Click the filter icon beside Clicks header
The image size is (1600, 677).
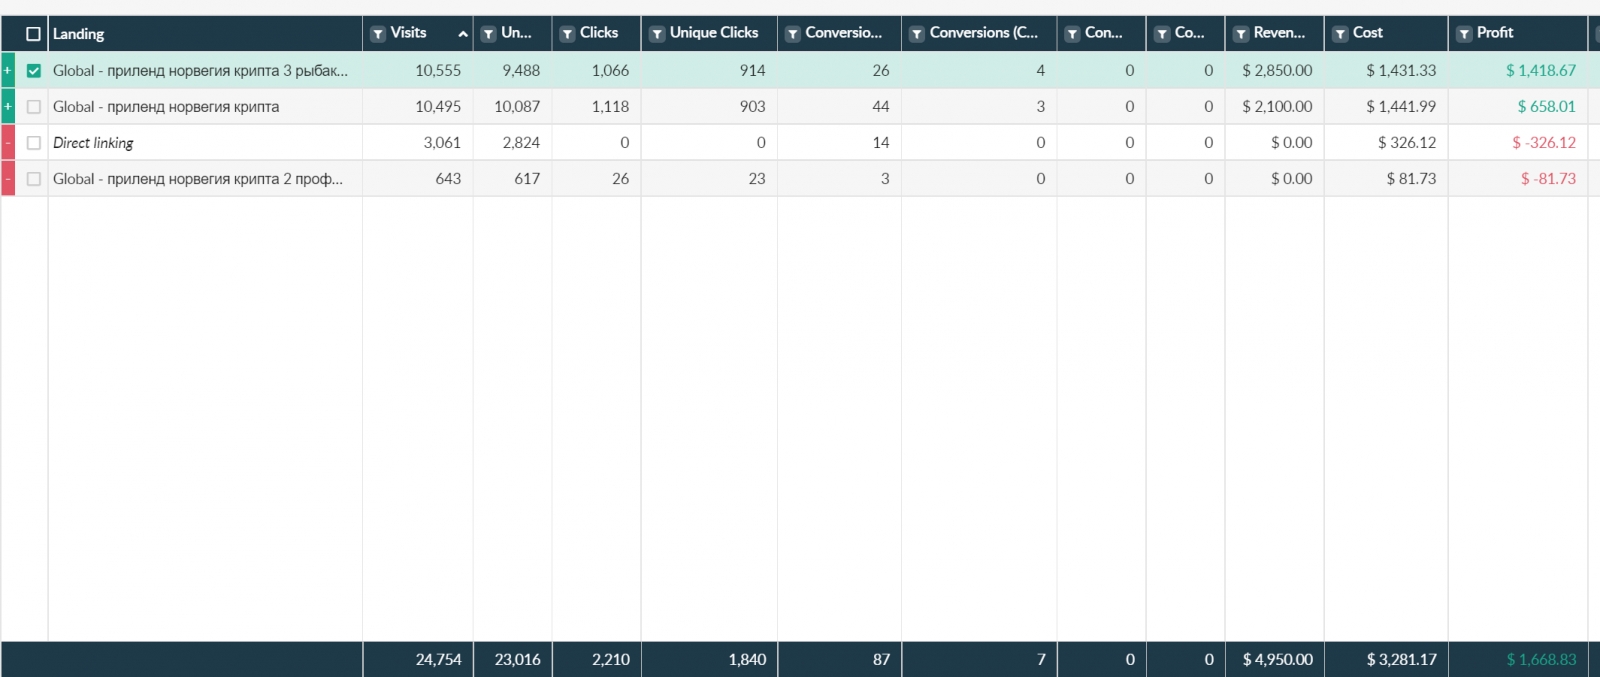click(x=567, y=34)
